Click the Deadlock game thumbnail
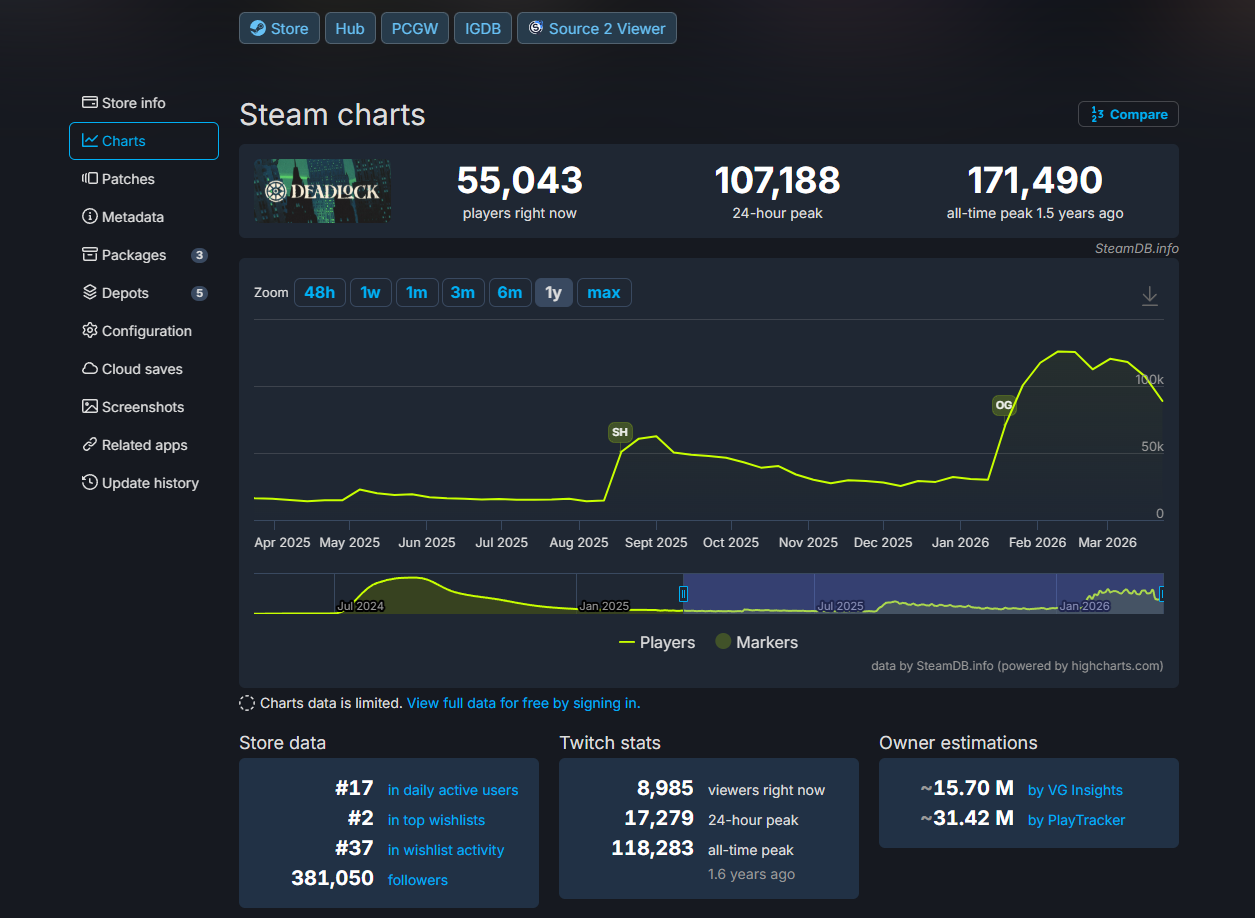The height and width of the screenshot is (918, 1255). pyautogui.click(x=322, y=191)
